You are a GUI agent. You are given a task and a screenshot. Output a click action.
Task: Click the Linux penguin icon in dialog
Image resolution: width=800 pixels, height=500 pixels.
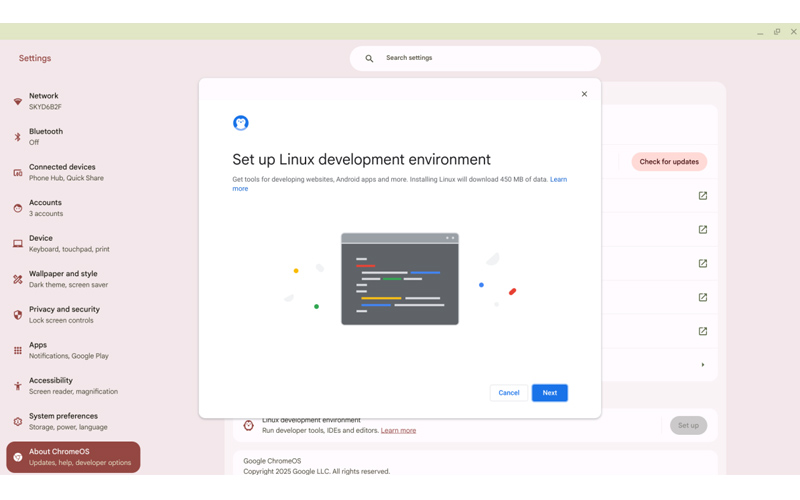(241, 123)
